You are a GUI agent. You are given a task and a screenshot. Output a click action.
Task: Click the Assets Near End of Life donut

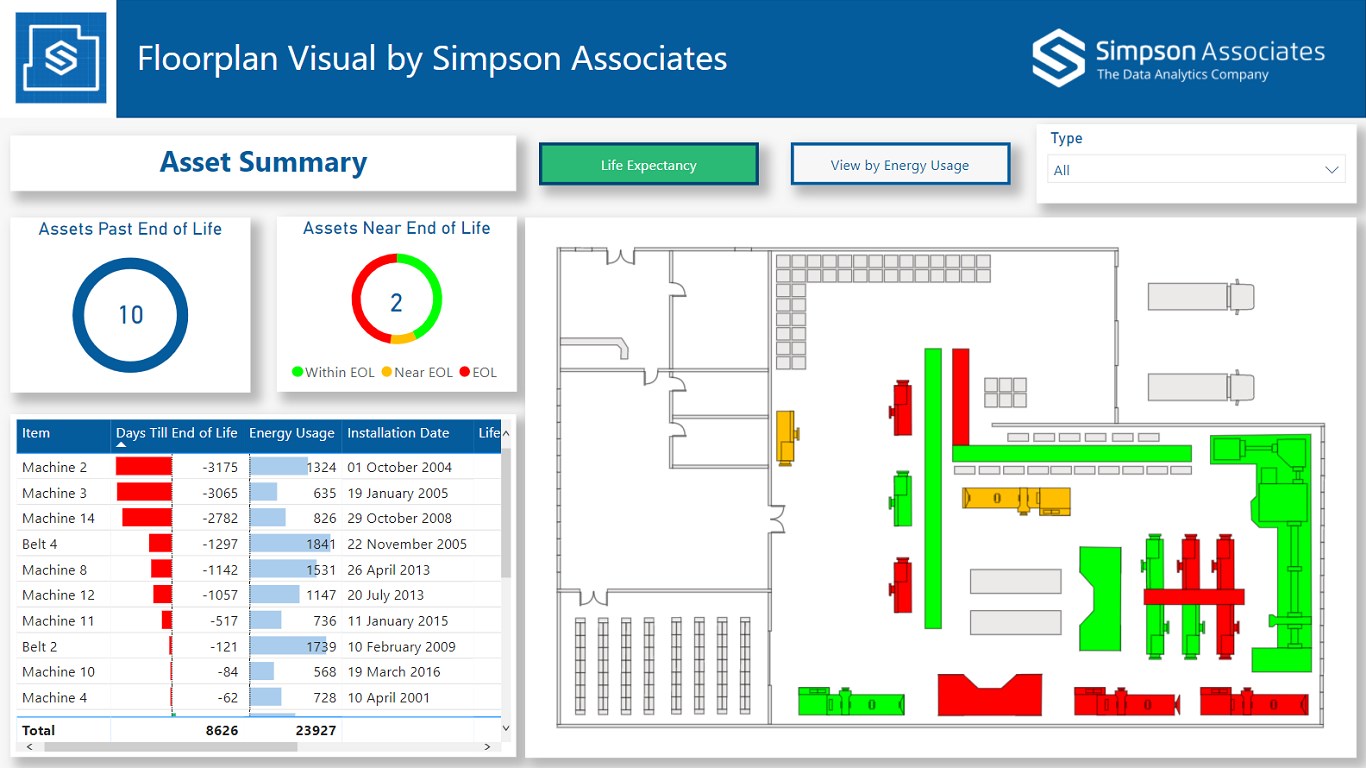click(x=397, y=299)
